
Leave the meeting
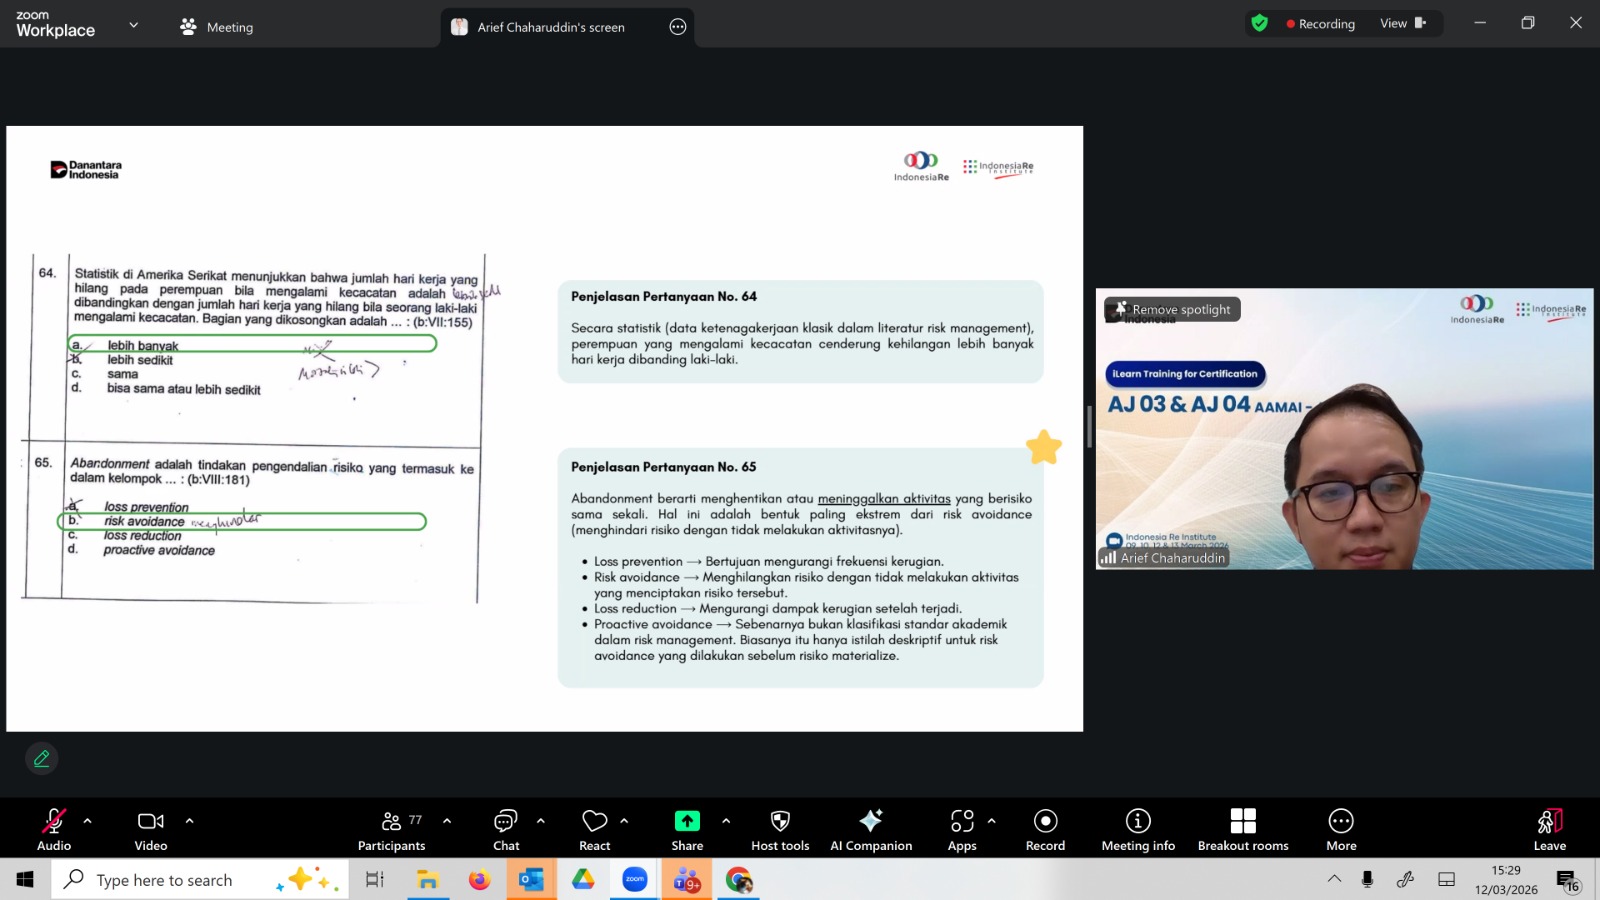tap(1549, 829)
